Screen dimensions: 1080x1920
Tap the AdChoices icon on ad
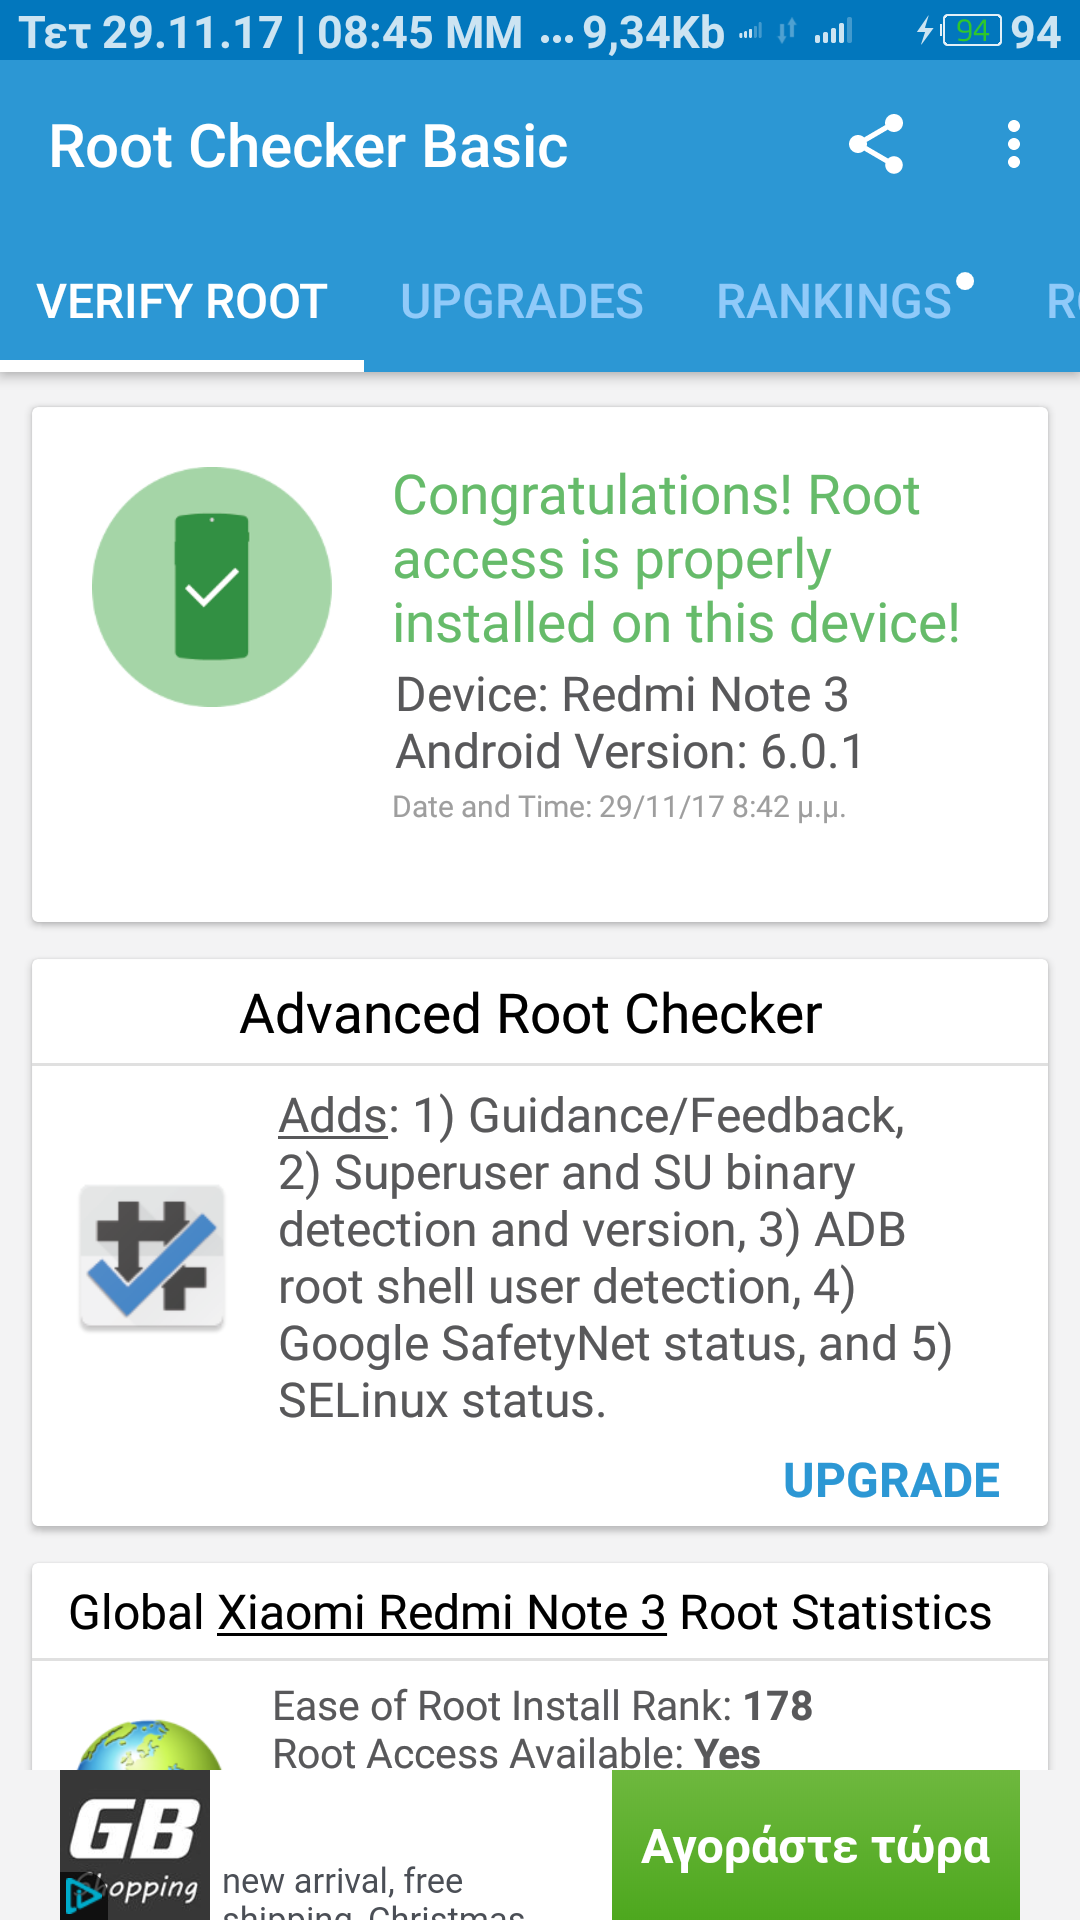click(x=79, y=1894)
